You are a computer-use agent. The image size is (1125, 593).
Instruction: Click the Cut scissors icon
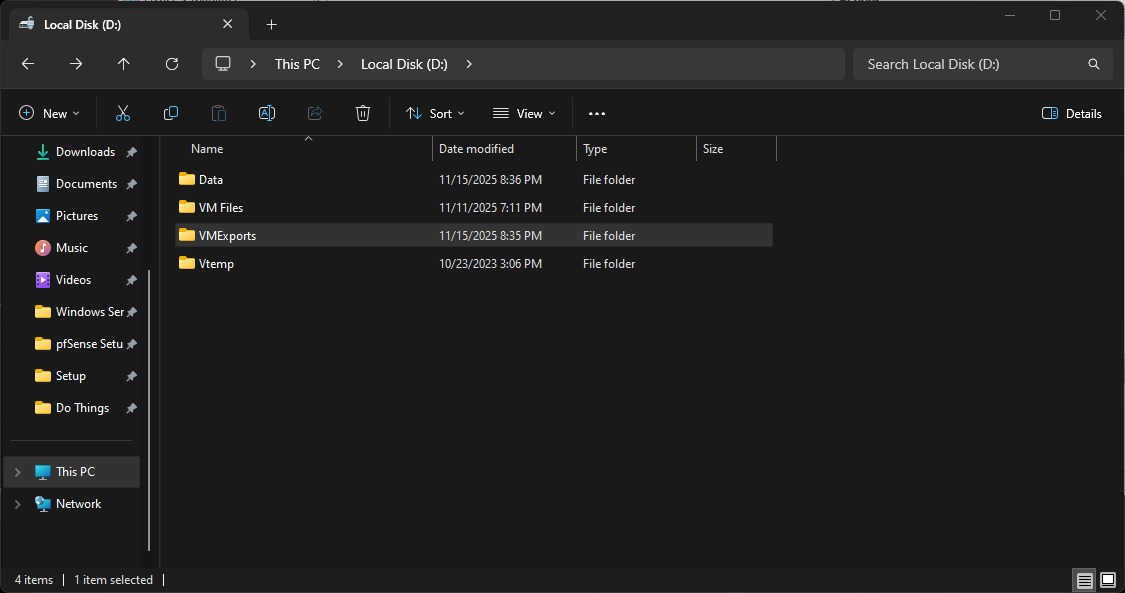[123, 114]
